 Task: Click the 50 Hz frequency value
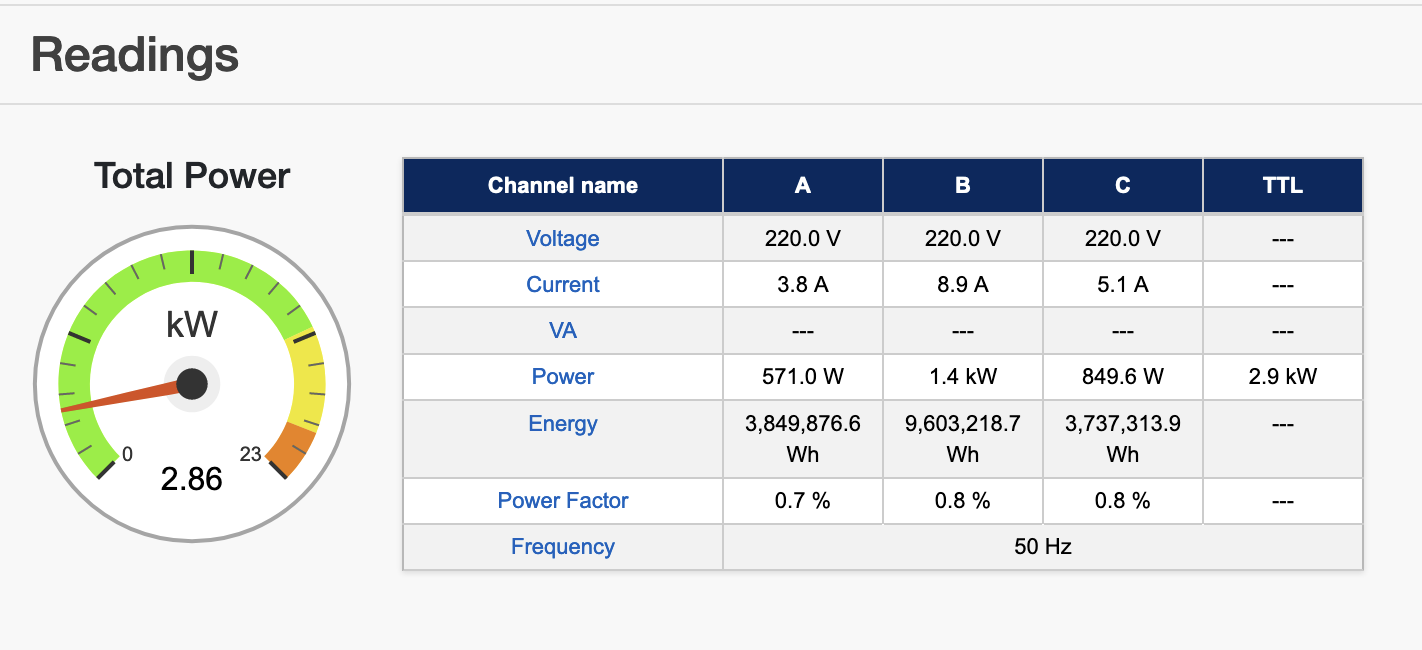point(1042,546)
